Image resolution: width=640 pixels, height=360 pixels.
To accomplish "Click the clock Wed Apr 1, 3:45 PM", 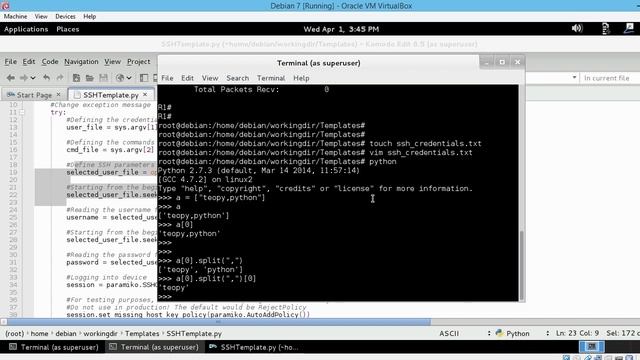I will [x=341, y=29].
